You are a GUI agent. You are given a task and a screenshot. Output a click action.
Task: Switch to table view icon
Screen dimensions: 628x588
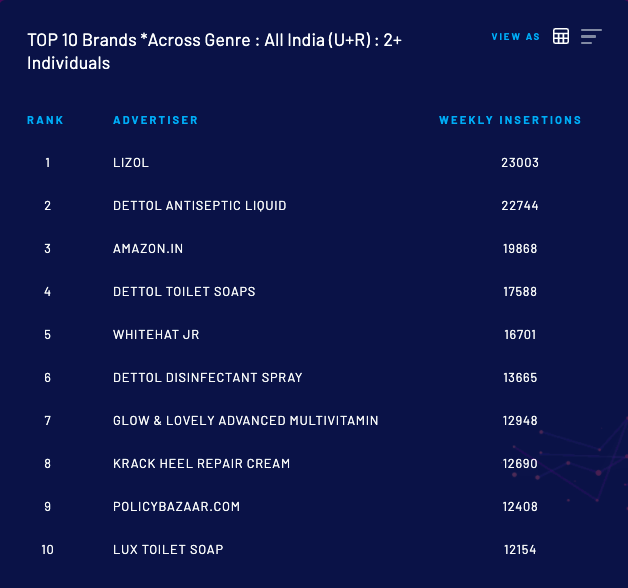click(561, 36)
